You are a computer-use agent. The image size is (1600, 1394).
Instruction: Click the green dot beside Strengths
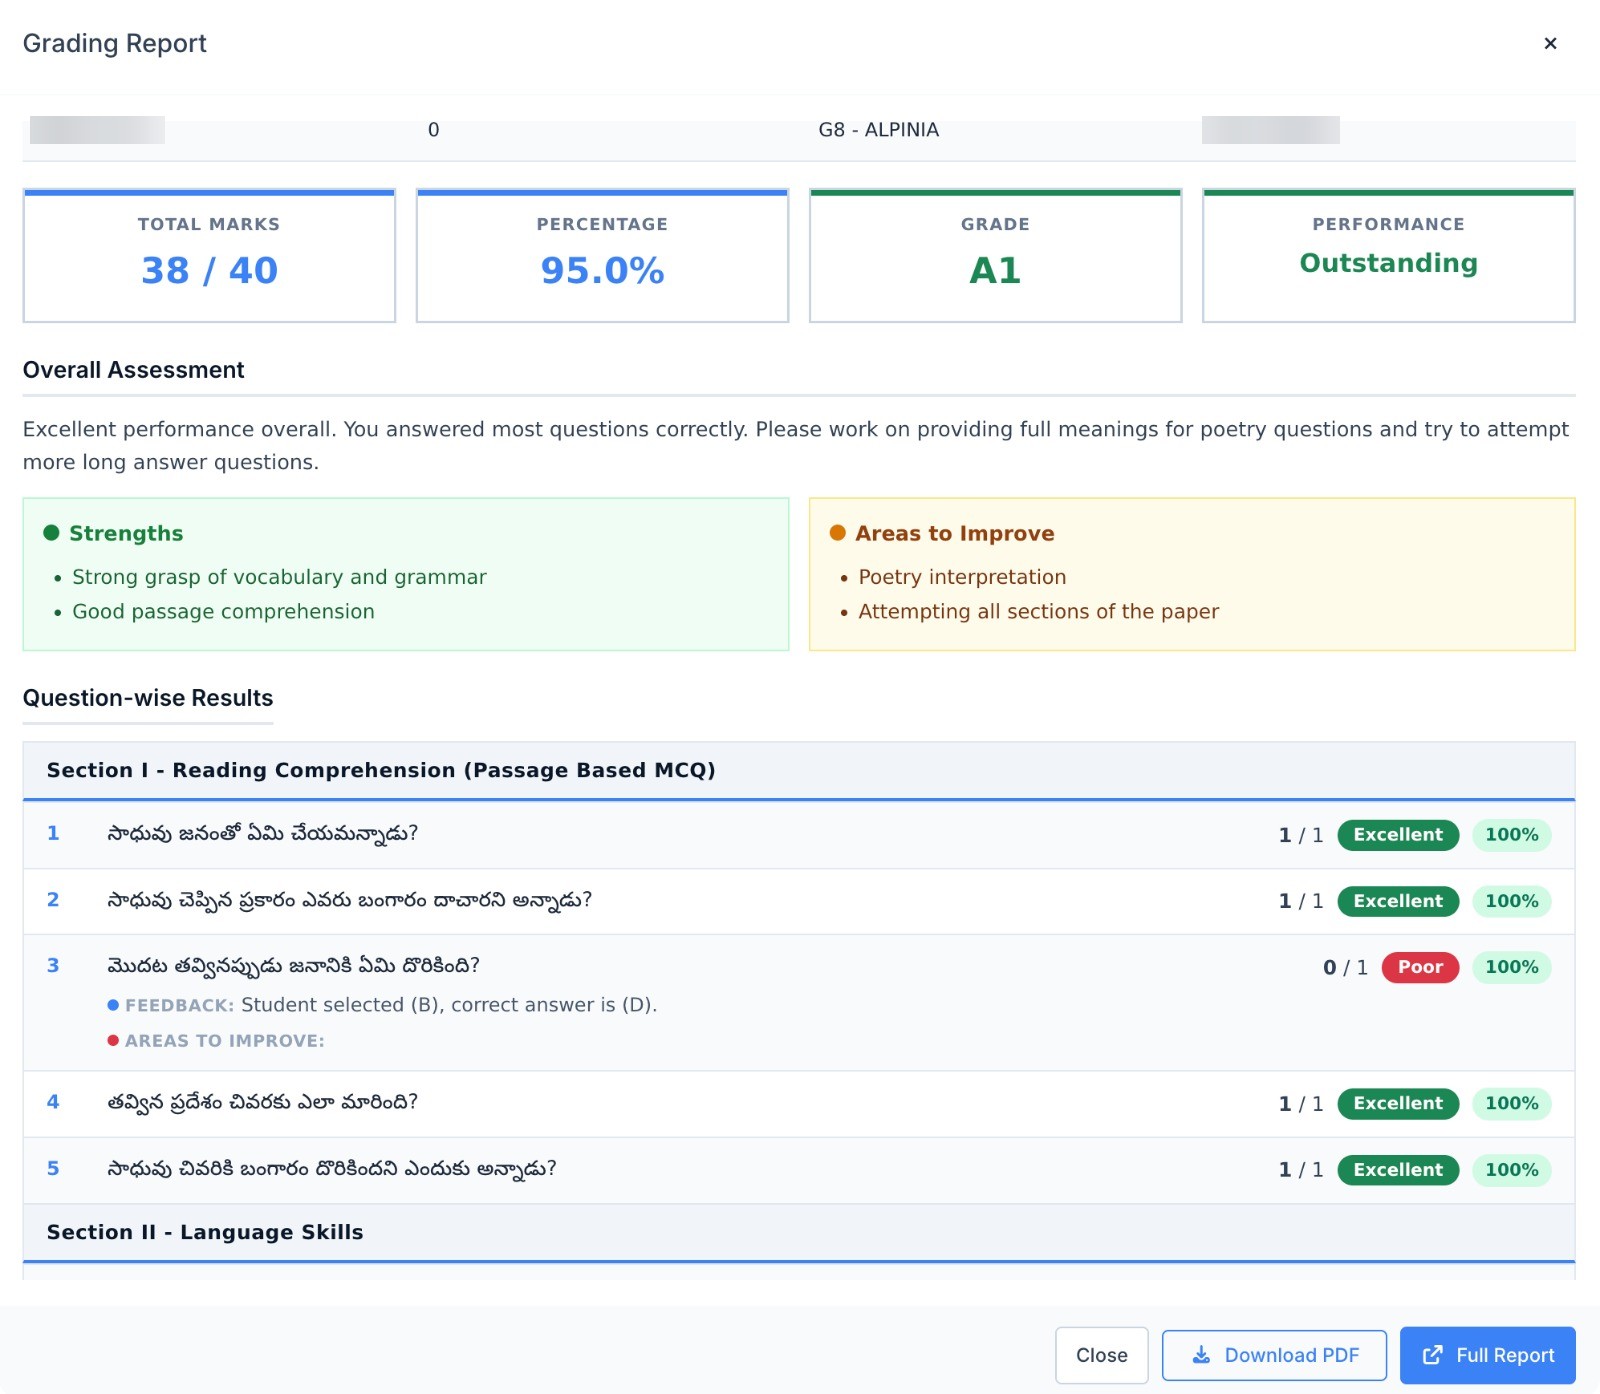pos(52,533)
